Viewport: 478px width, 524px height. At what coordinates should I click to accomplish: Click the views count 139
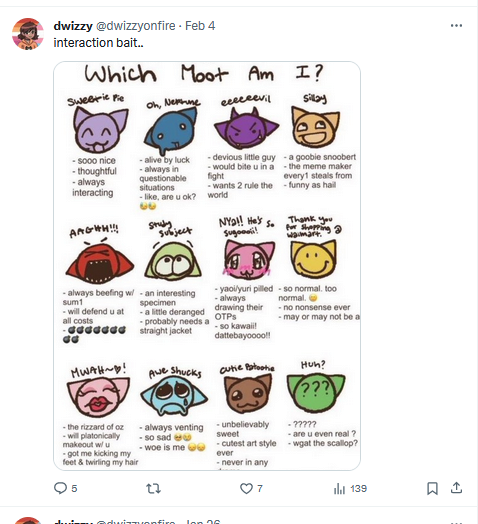pyautogui.click(x=358, y=489)
